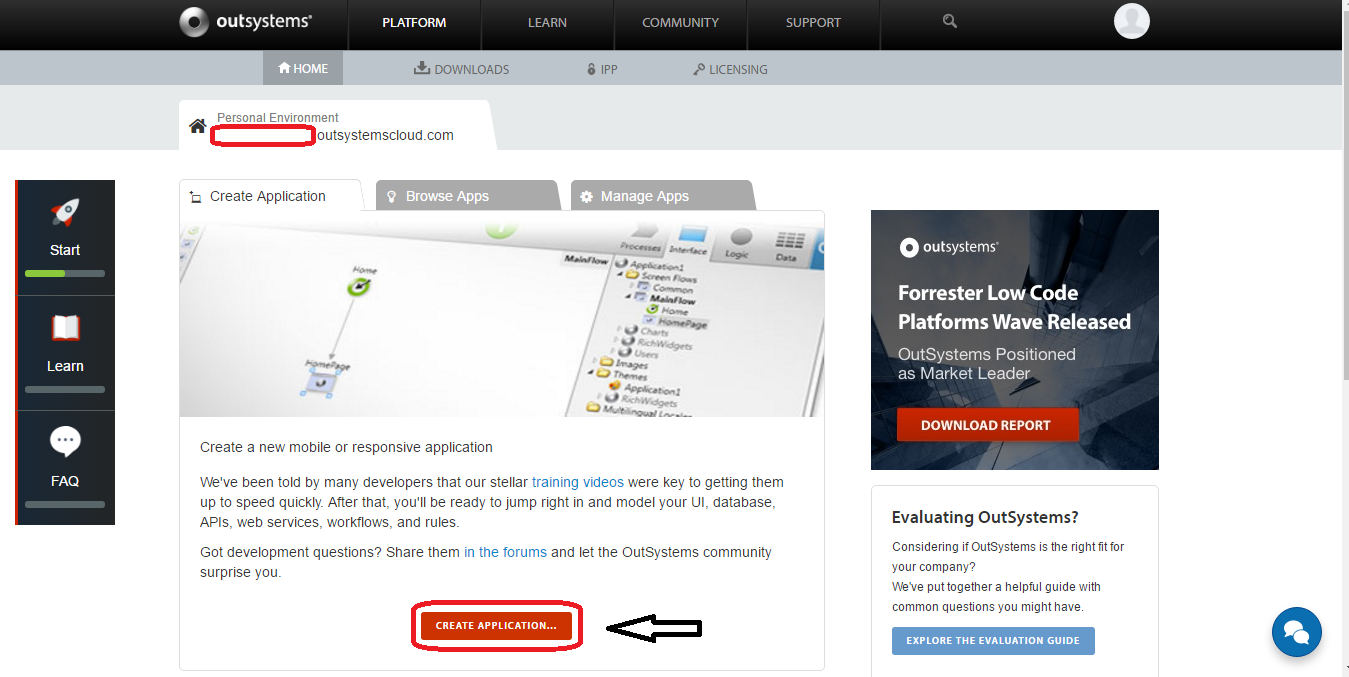
Task: Click the 'Personal Environment' label
Action: (278, 117)
